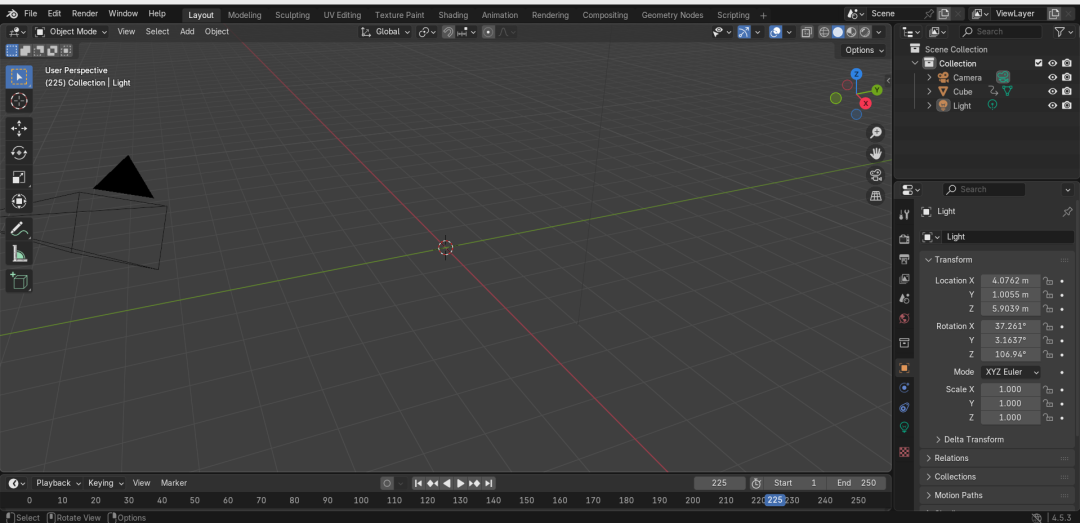Select the Annotate tool
The width and height of the screenshot is (1080, 523).
[x=19, y=229]
